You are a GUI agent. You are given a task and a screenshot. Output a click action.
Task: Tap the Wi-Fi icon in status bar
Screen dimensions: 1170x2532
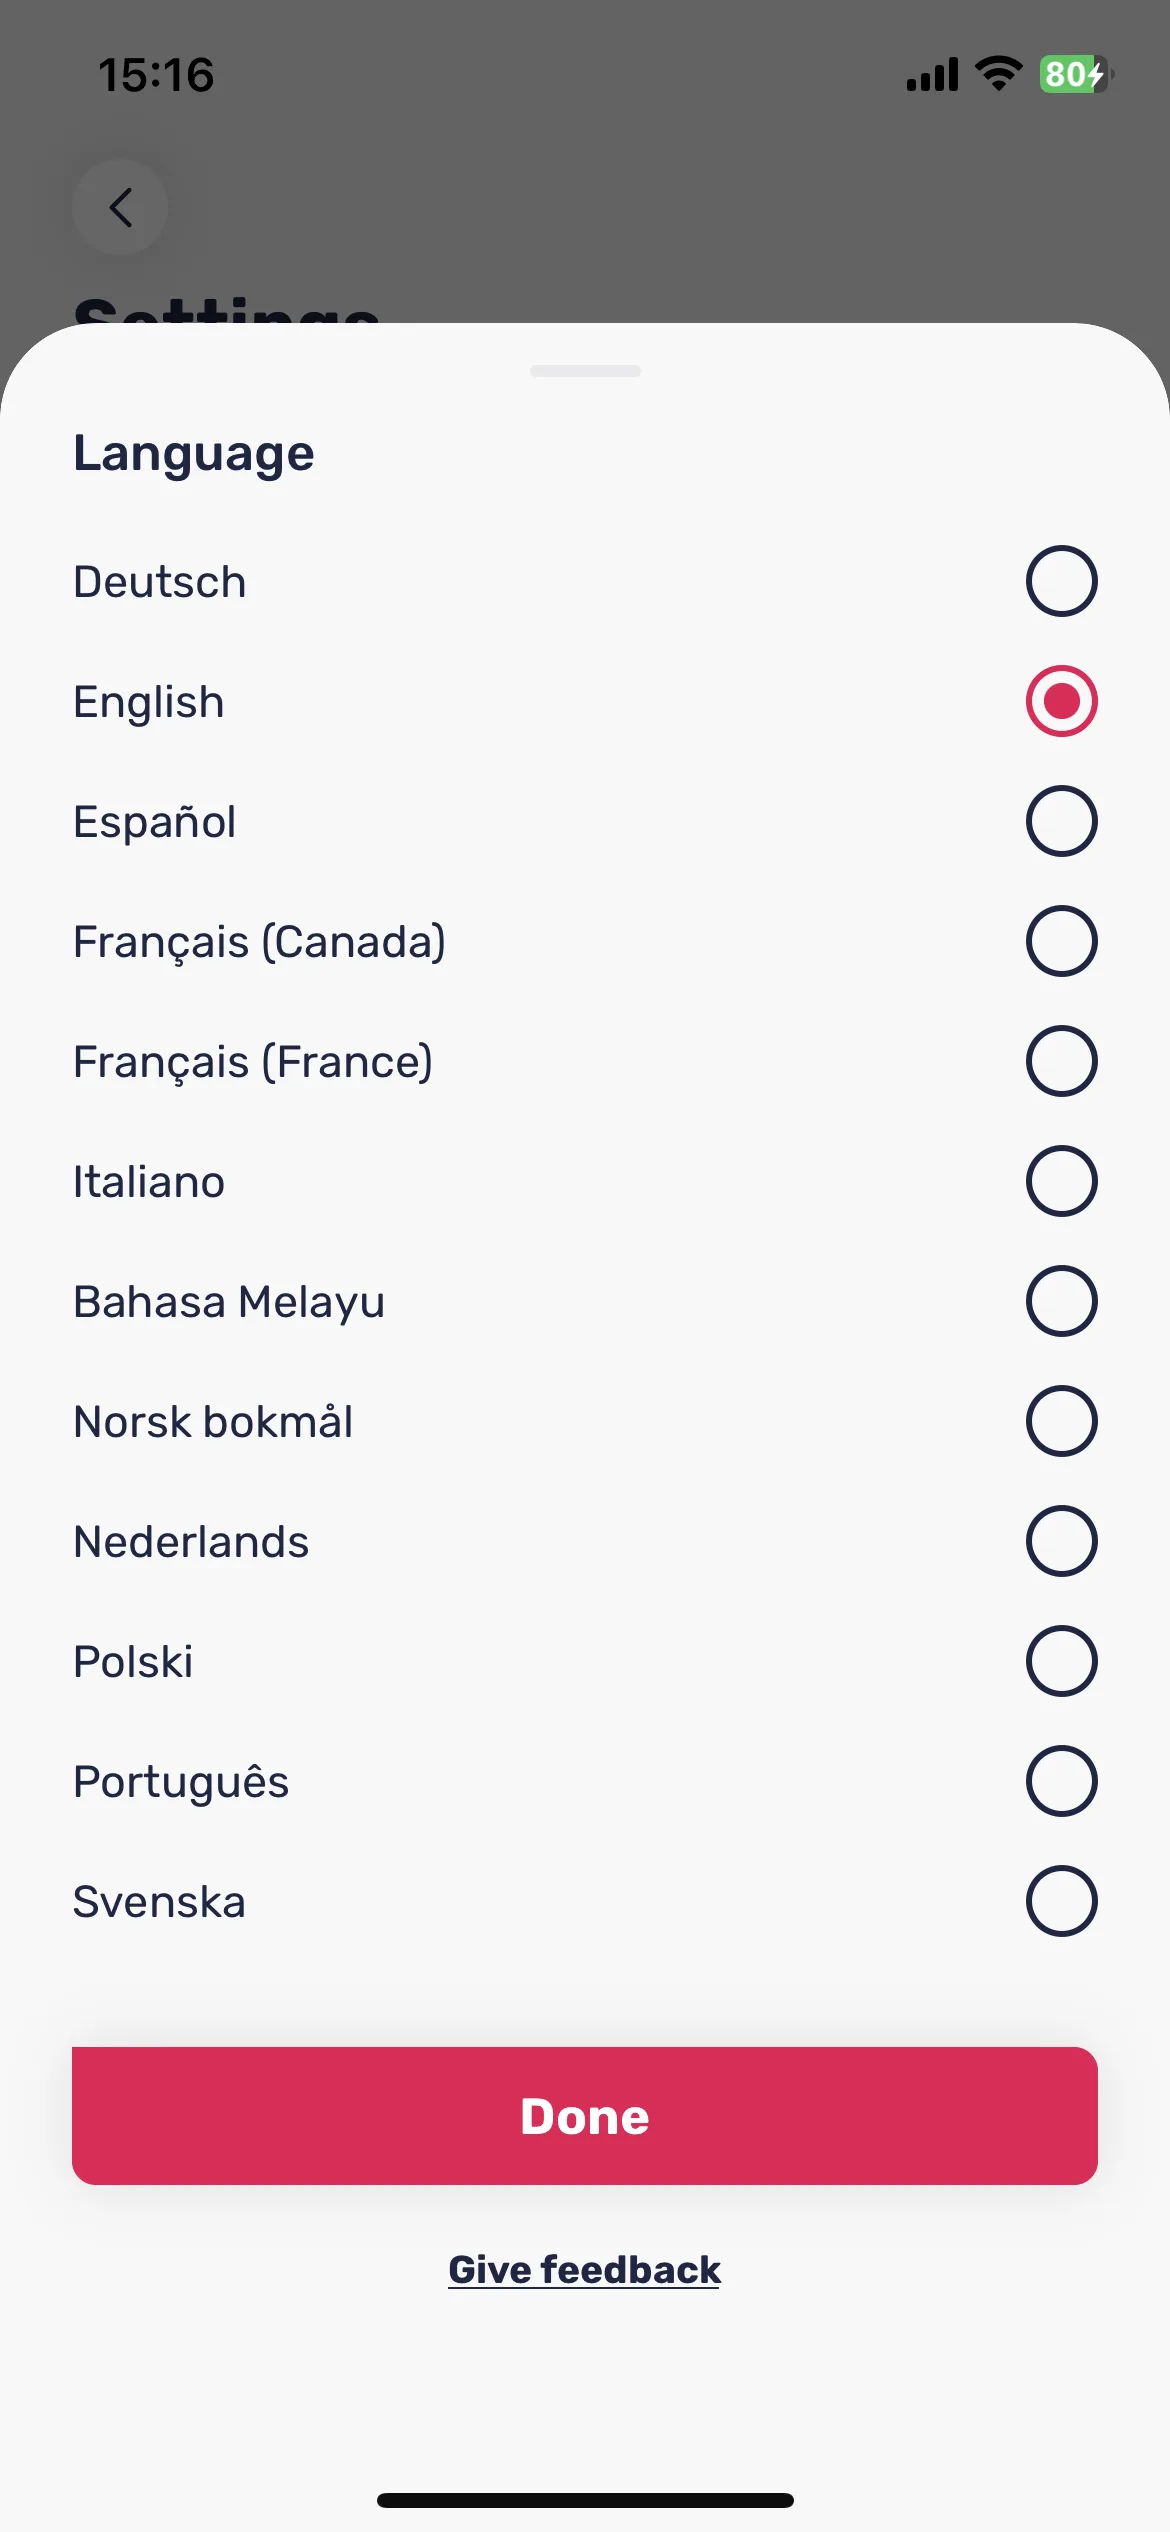(998, 73)
